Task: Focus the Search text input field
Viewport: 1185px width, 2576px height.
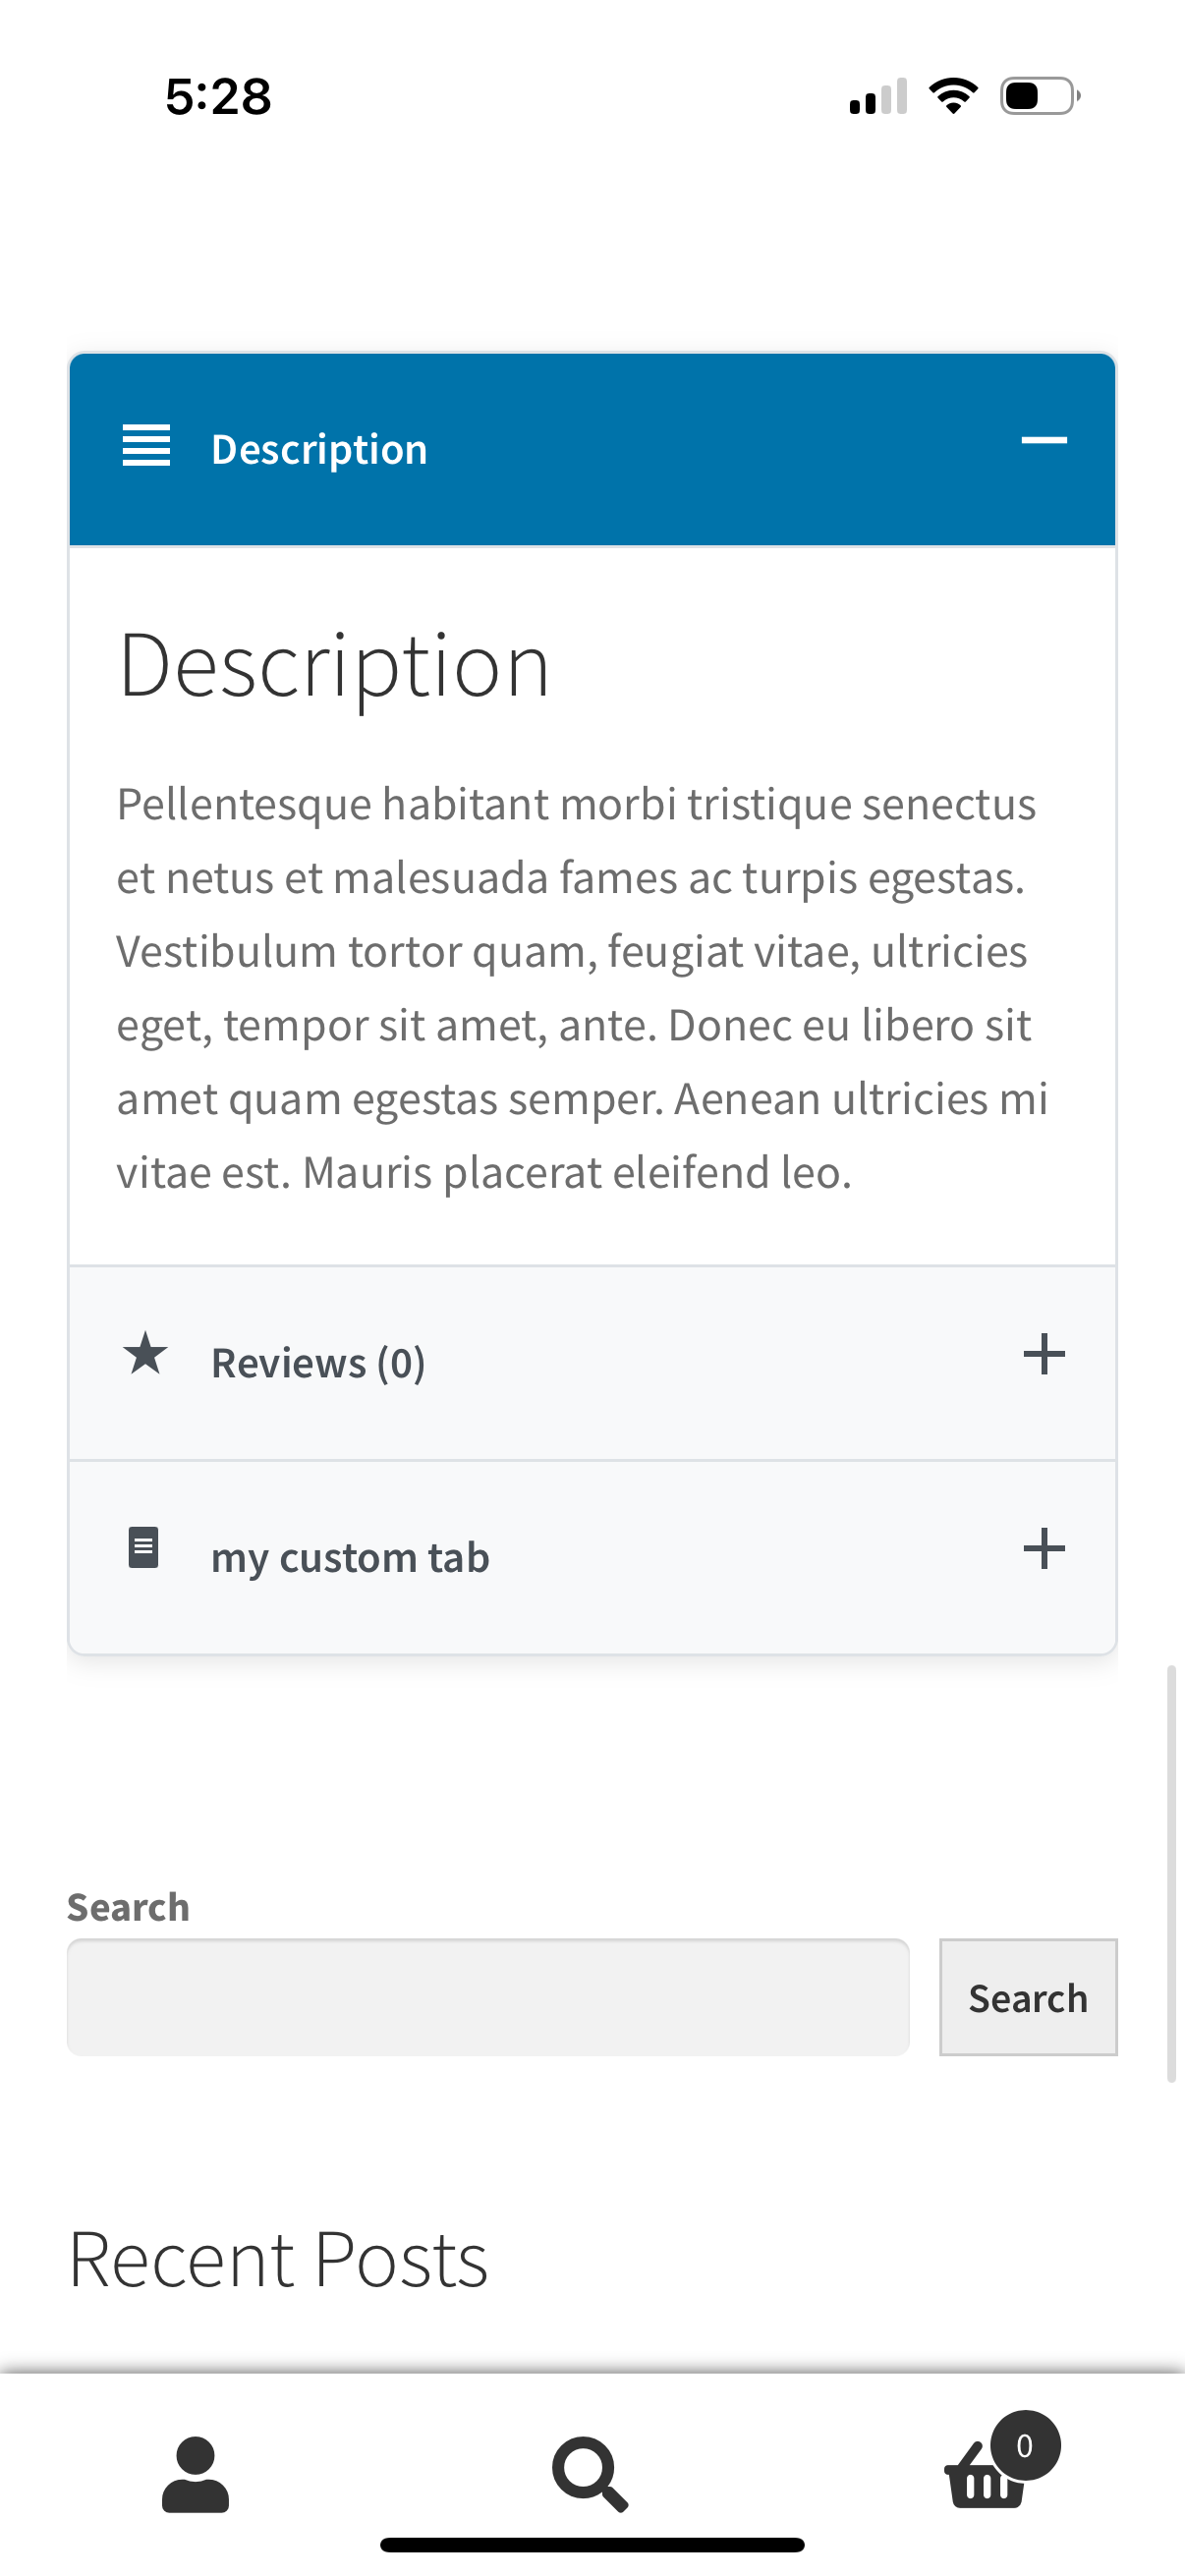Action: 488,1997
